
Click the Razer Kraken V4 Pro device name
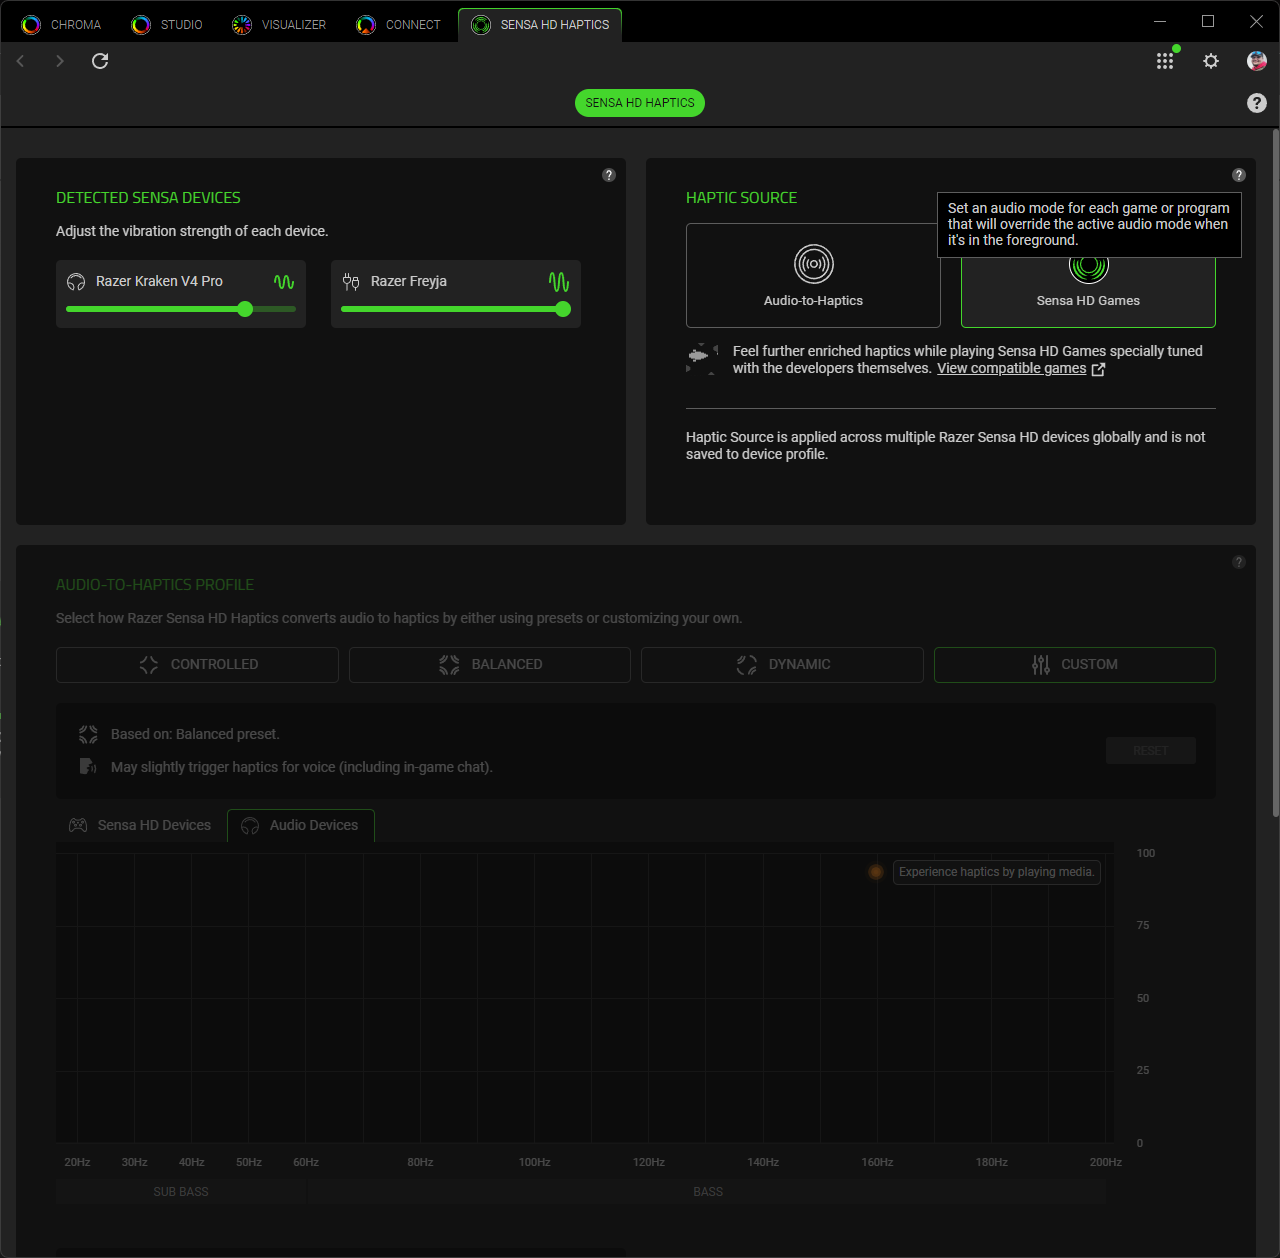[x=159, y=282]
